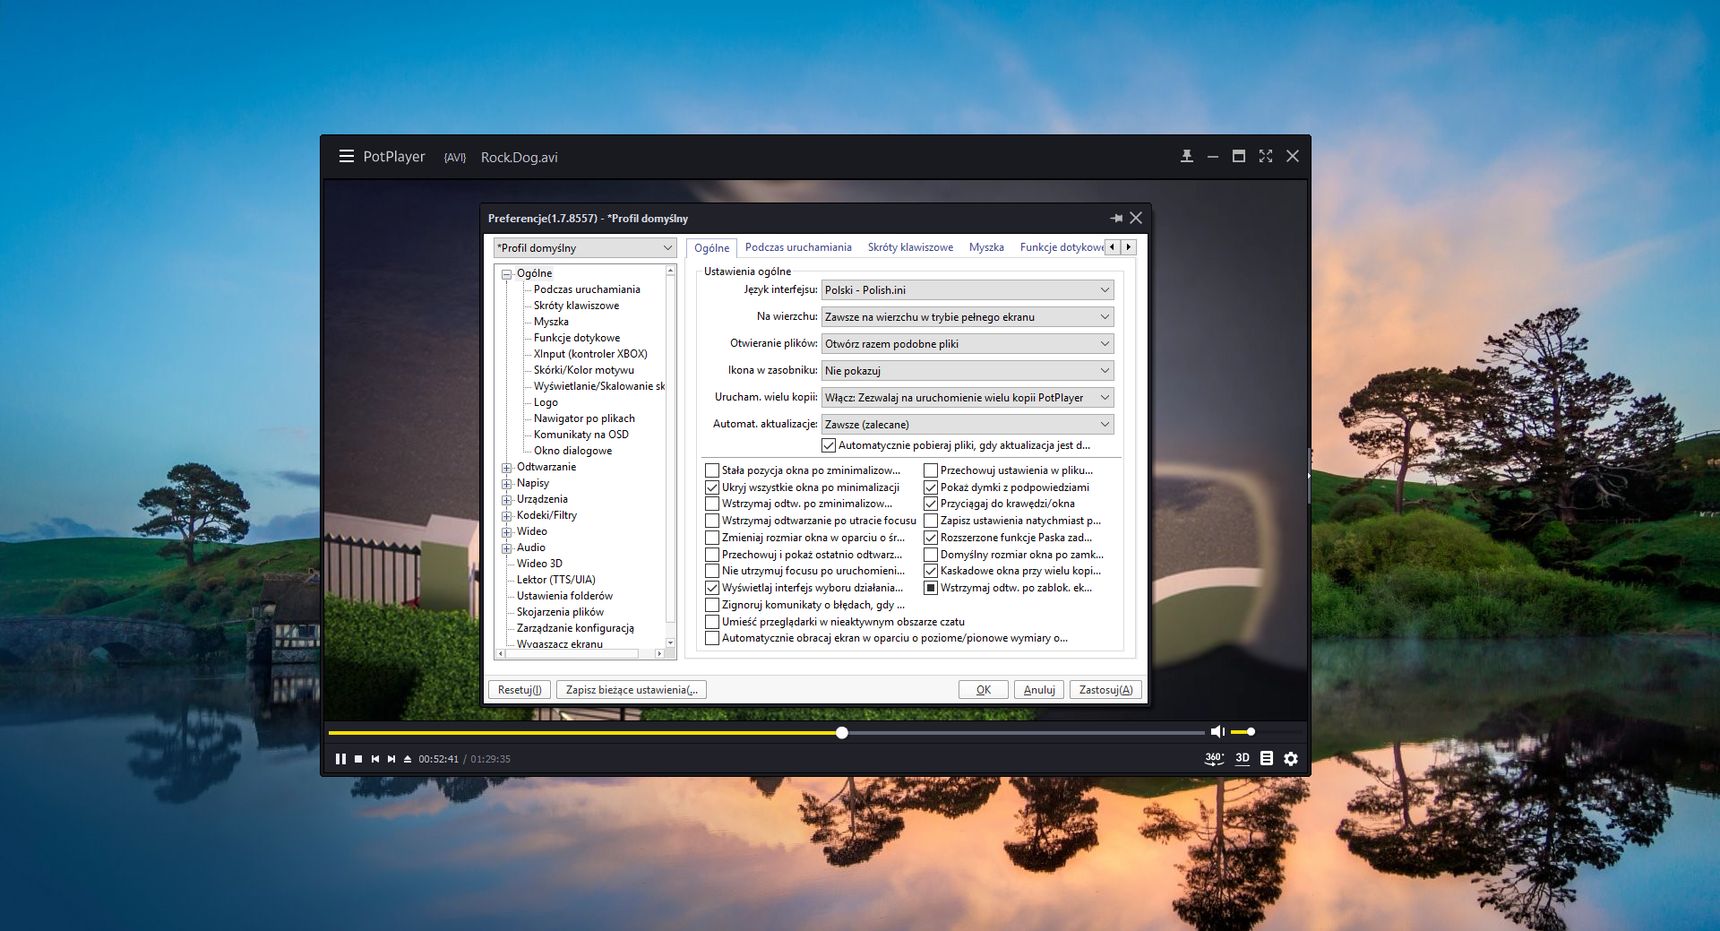Uncheck Pokaż dymki z podpowiedziami
Screen dimensions: 1720x931
pos(930,487)
